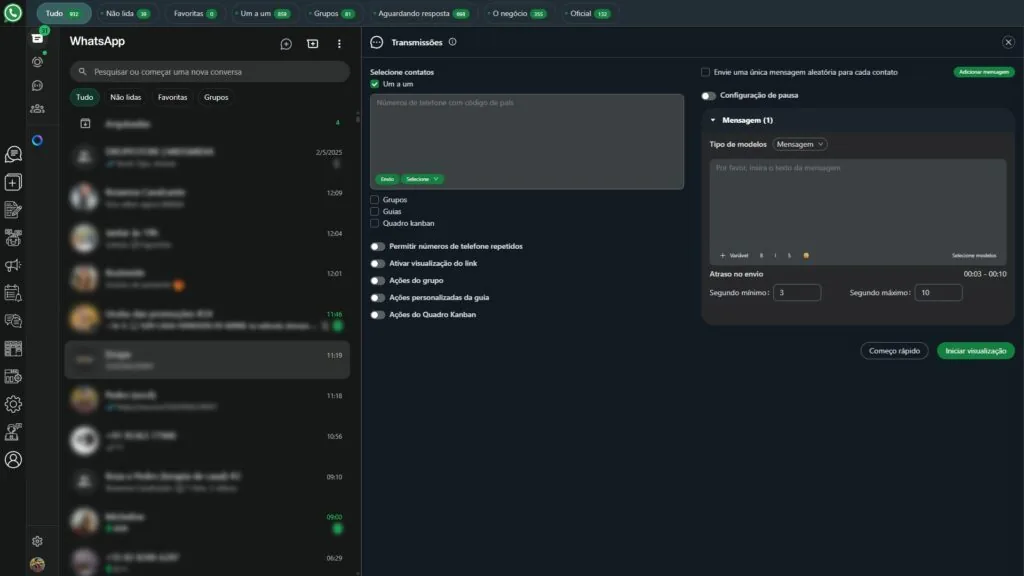The height and width of the screenshot is (576, 1024).
Task: Open the three-dot menu in WhatsApp header
Action: tap(339, 44)
